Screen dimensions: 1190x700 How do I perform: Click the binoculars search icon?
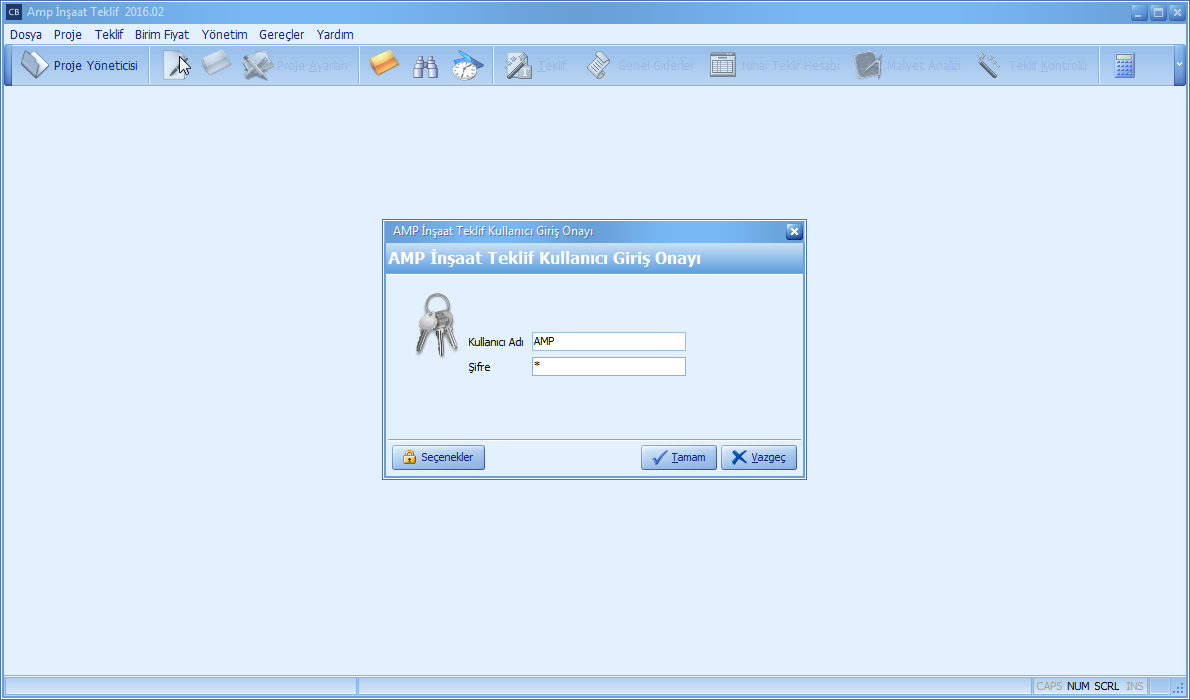(427, 66)
